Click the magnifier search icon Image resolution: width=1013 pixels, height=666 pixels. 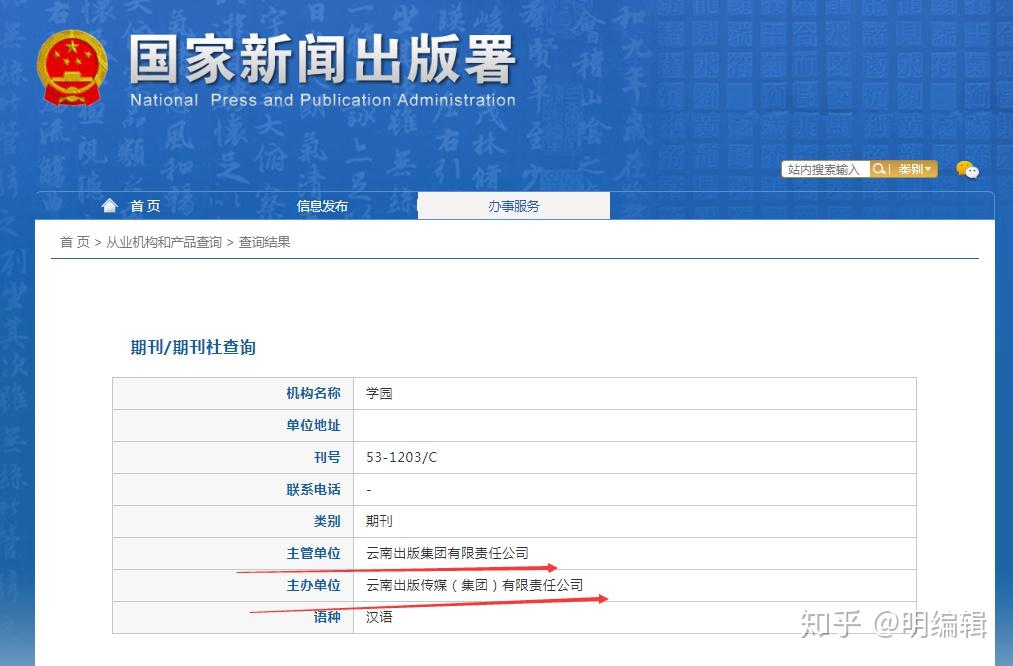pos(879,169)
